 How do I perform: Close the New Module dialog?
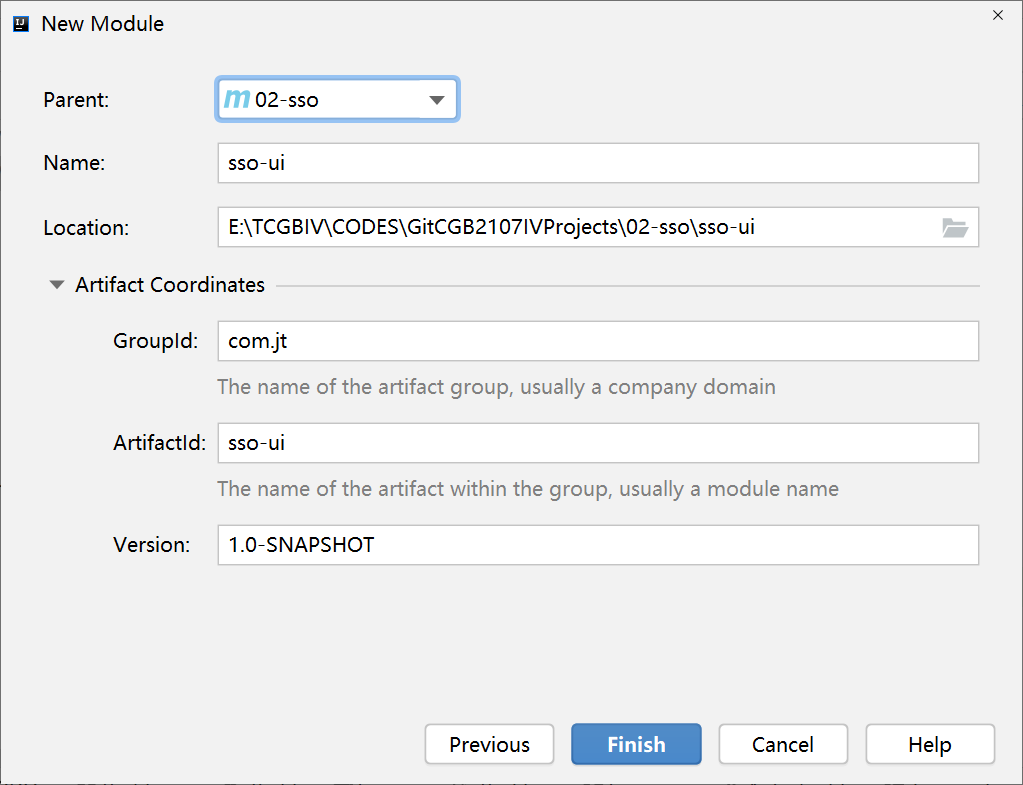[998, 15]
